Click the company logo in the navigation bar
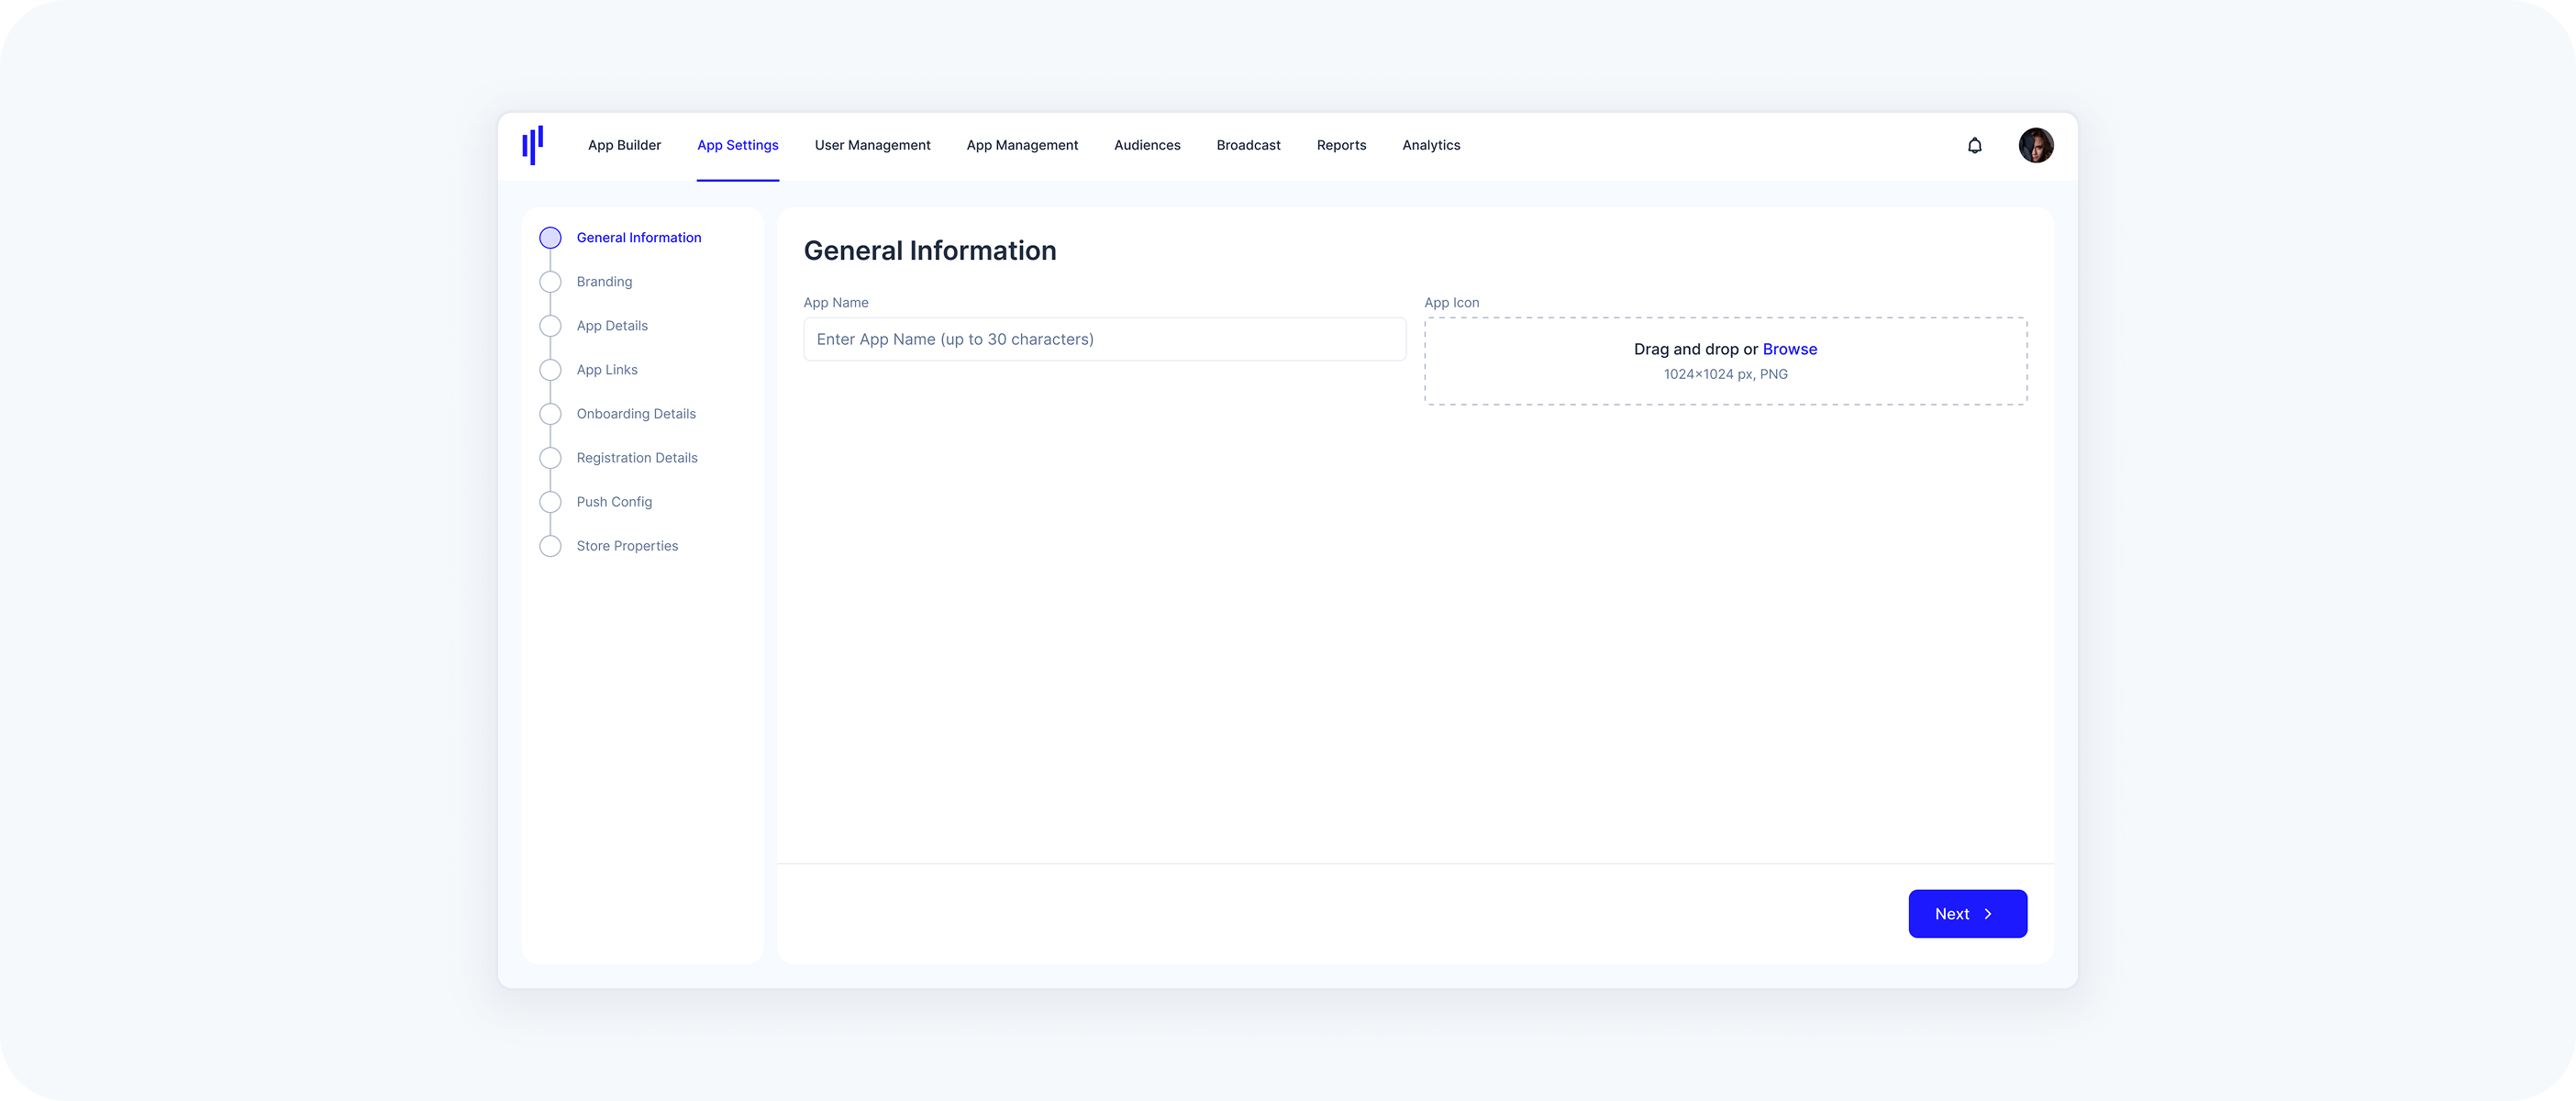This screenshot has height=1101, width=2576. (533, 145)
